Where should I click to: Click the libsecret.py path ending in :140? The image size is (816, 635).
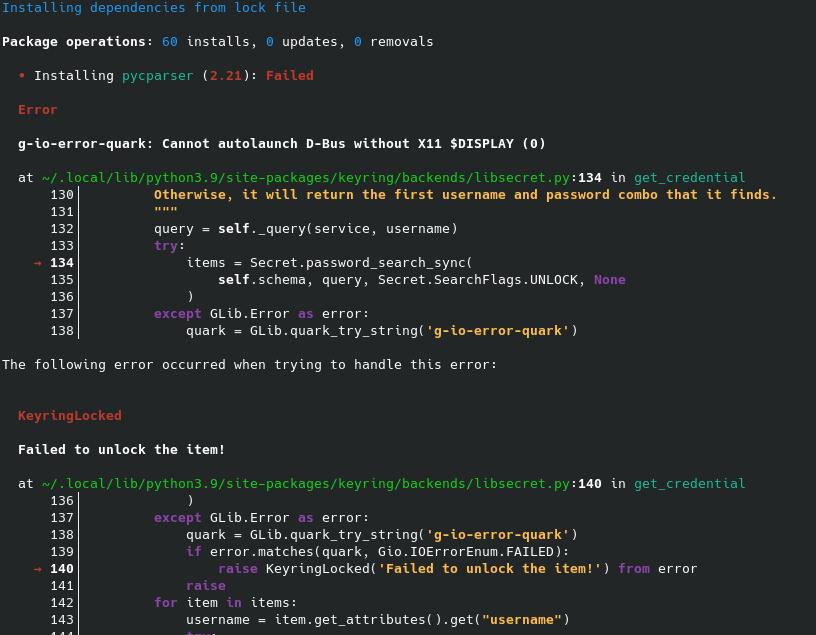coord(322,484)
